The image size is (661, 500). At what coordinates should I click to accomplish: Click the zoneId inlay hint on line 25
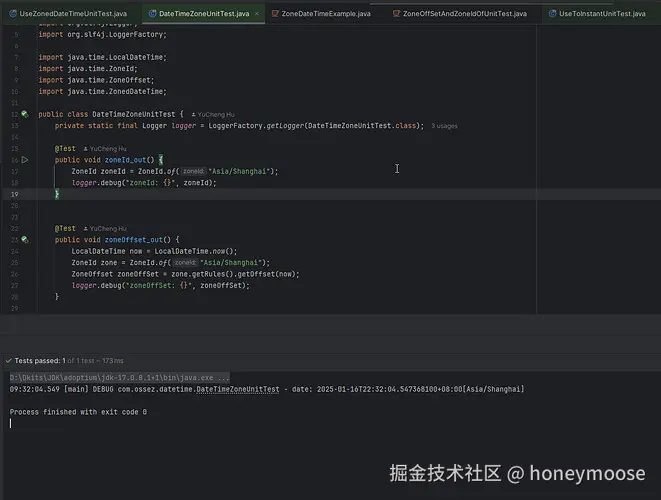pyautogui.click(x=185, y=263)
